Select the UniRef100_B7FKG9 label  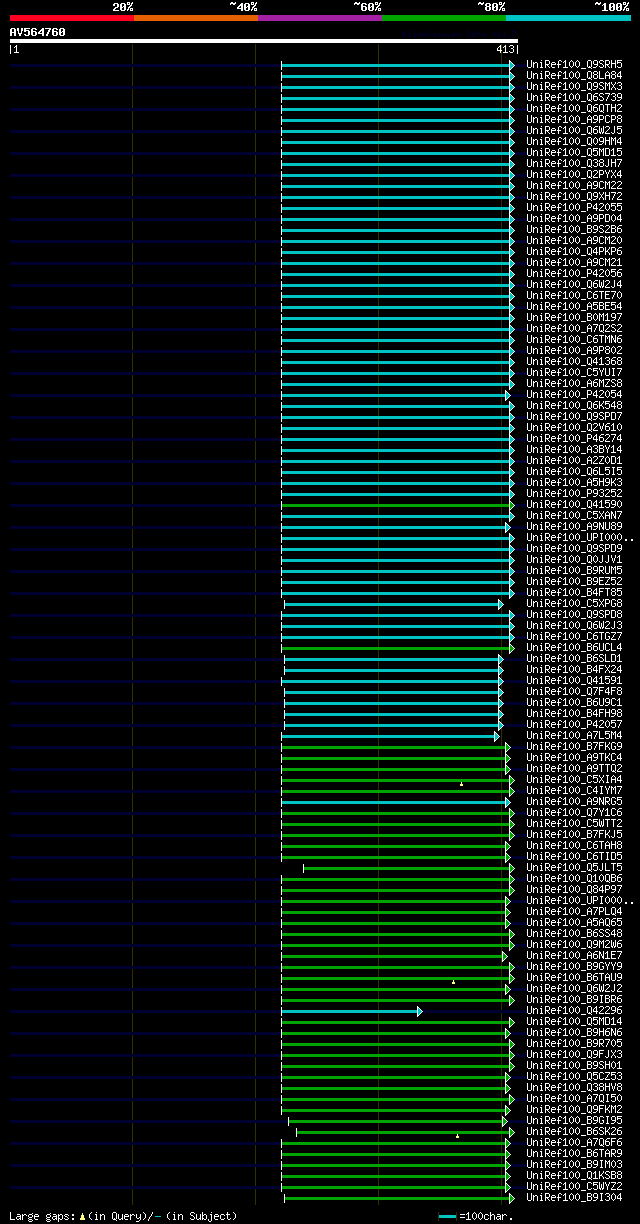pyautogui.click(x=574, y=746)
